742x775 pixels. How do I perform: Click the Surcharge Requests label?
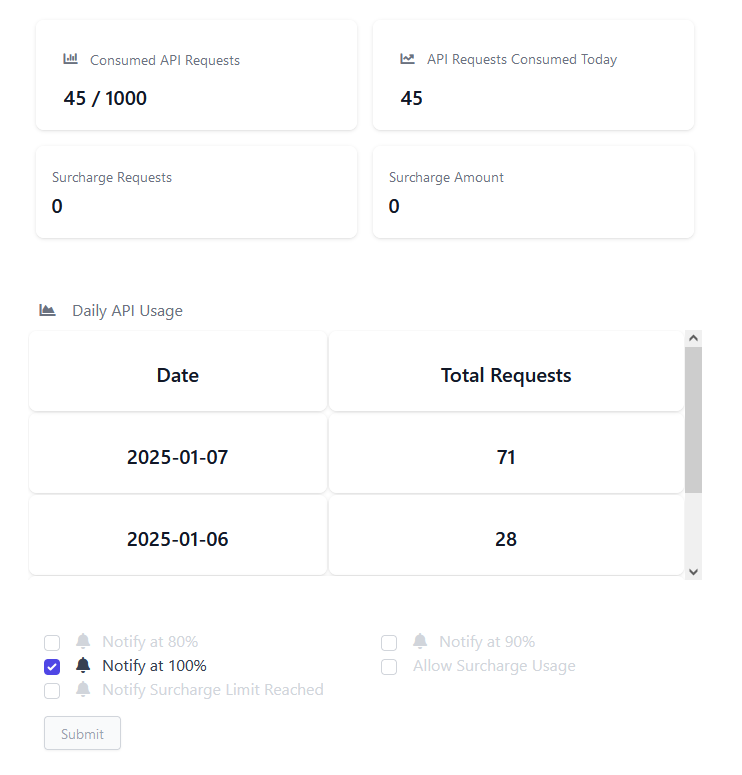[x=112, y=177]
